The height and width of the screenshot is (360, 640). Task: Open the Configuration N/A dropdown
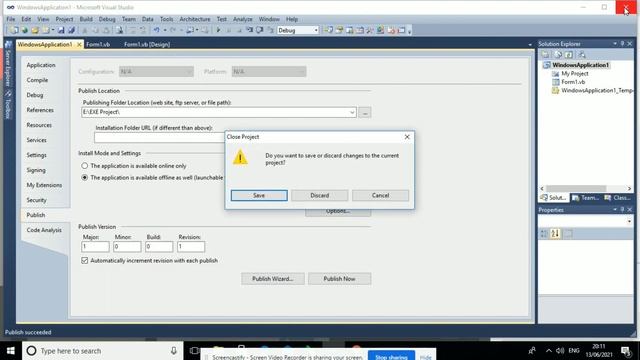(157, 71)
